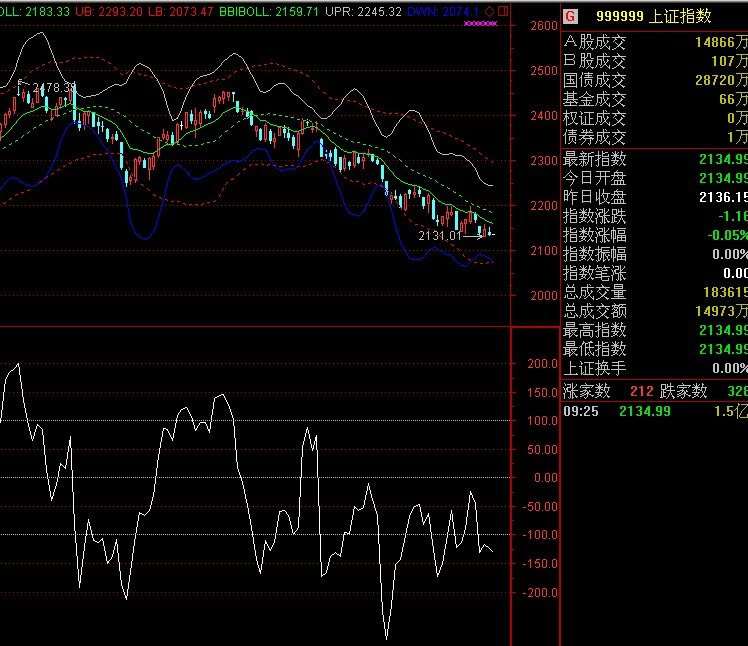Click the magenta cross marker row
Image resolution: width=748 pixels, height=646 pixels.
tap(481, 22)
